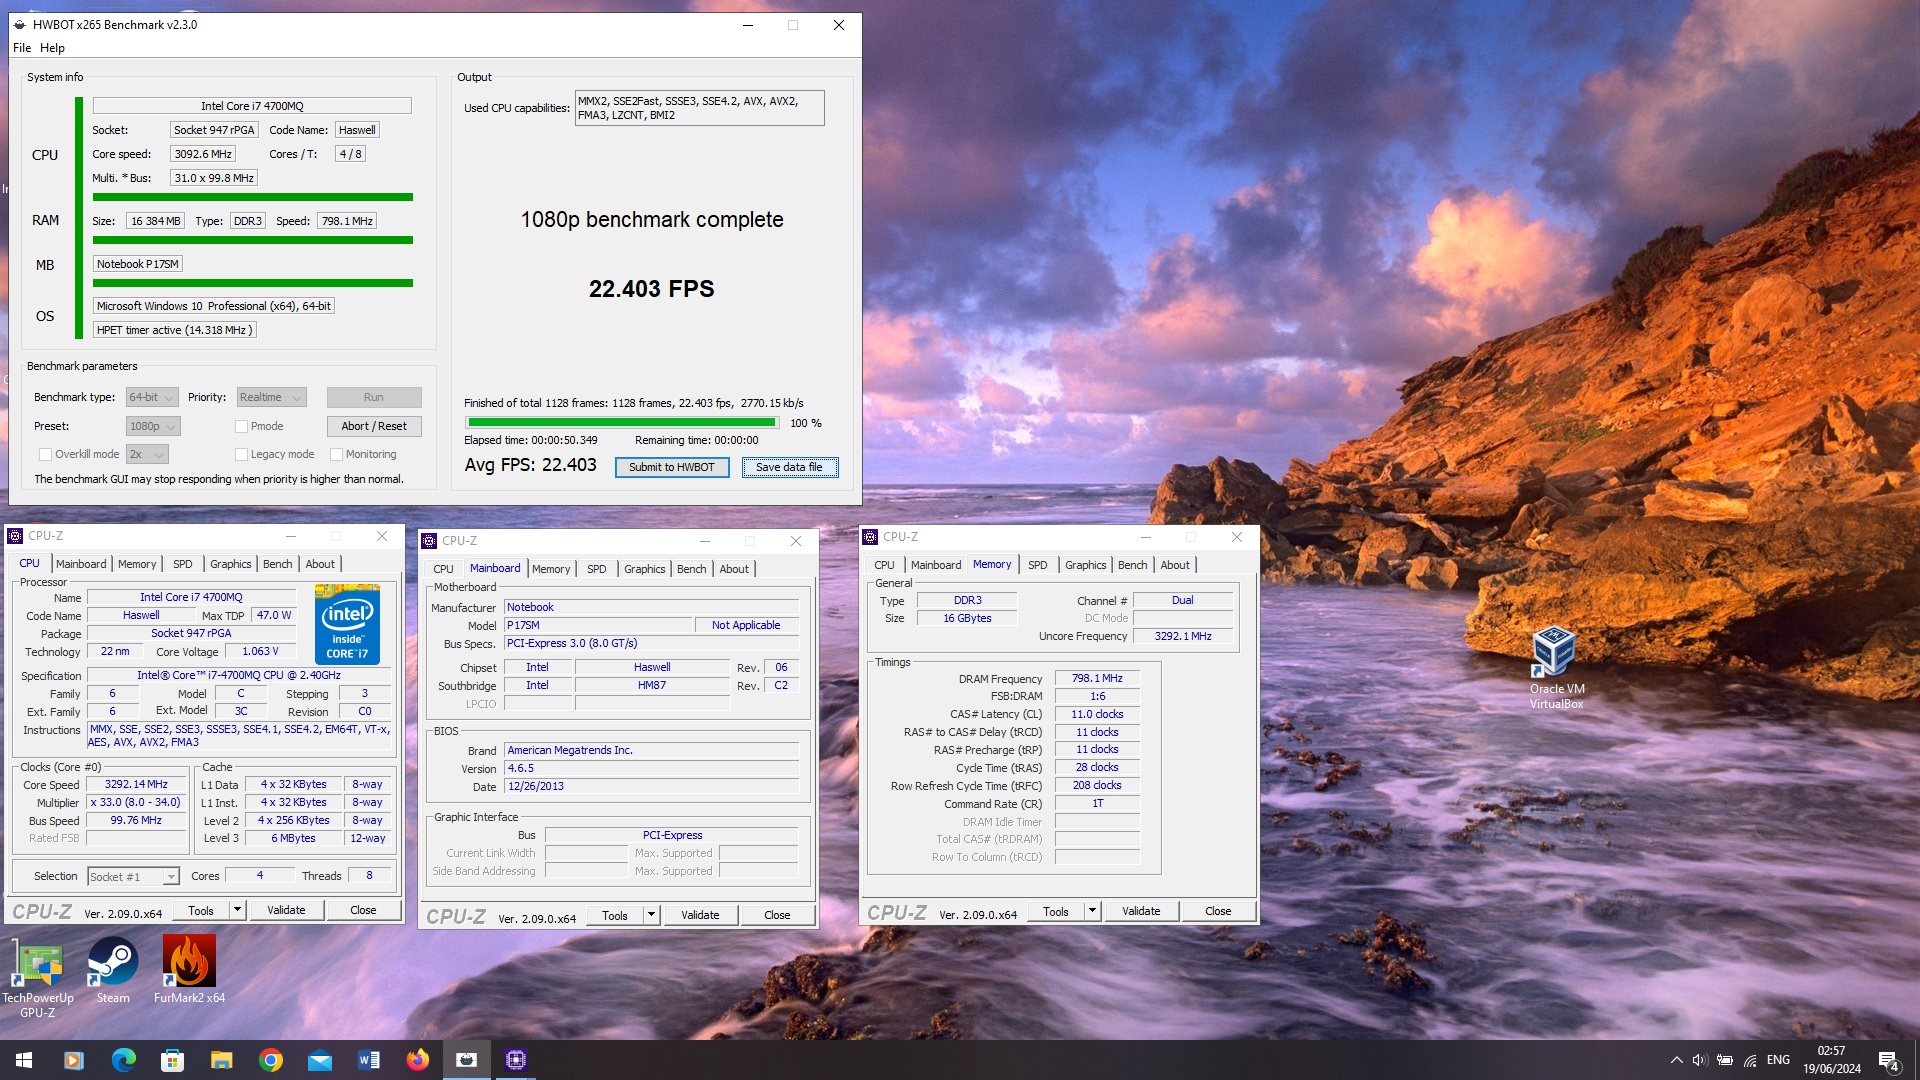The height and width of the screenshot is (1080, 1920).
Task: Expand Tools arrow in middle CPU-Z window
Action: (x=651, y=915)
